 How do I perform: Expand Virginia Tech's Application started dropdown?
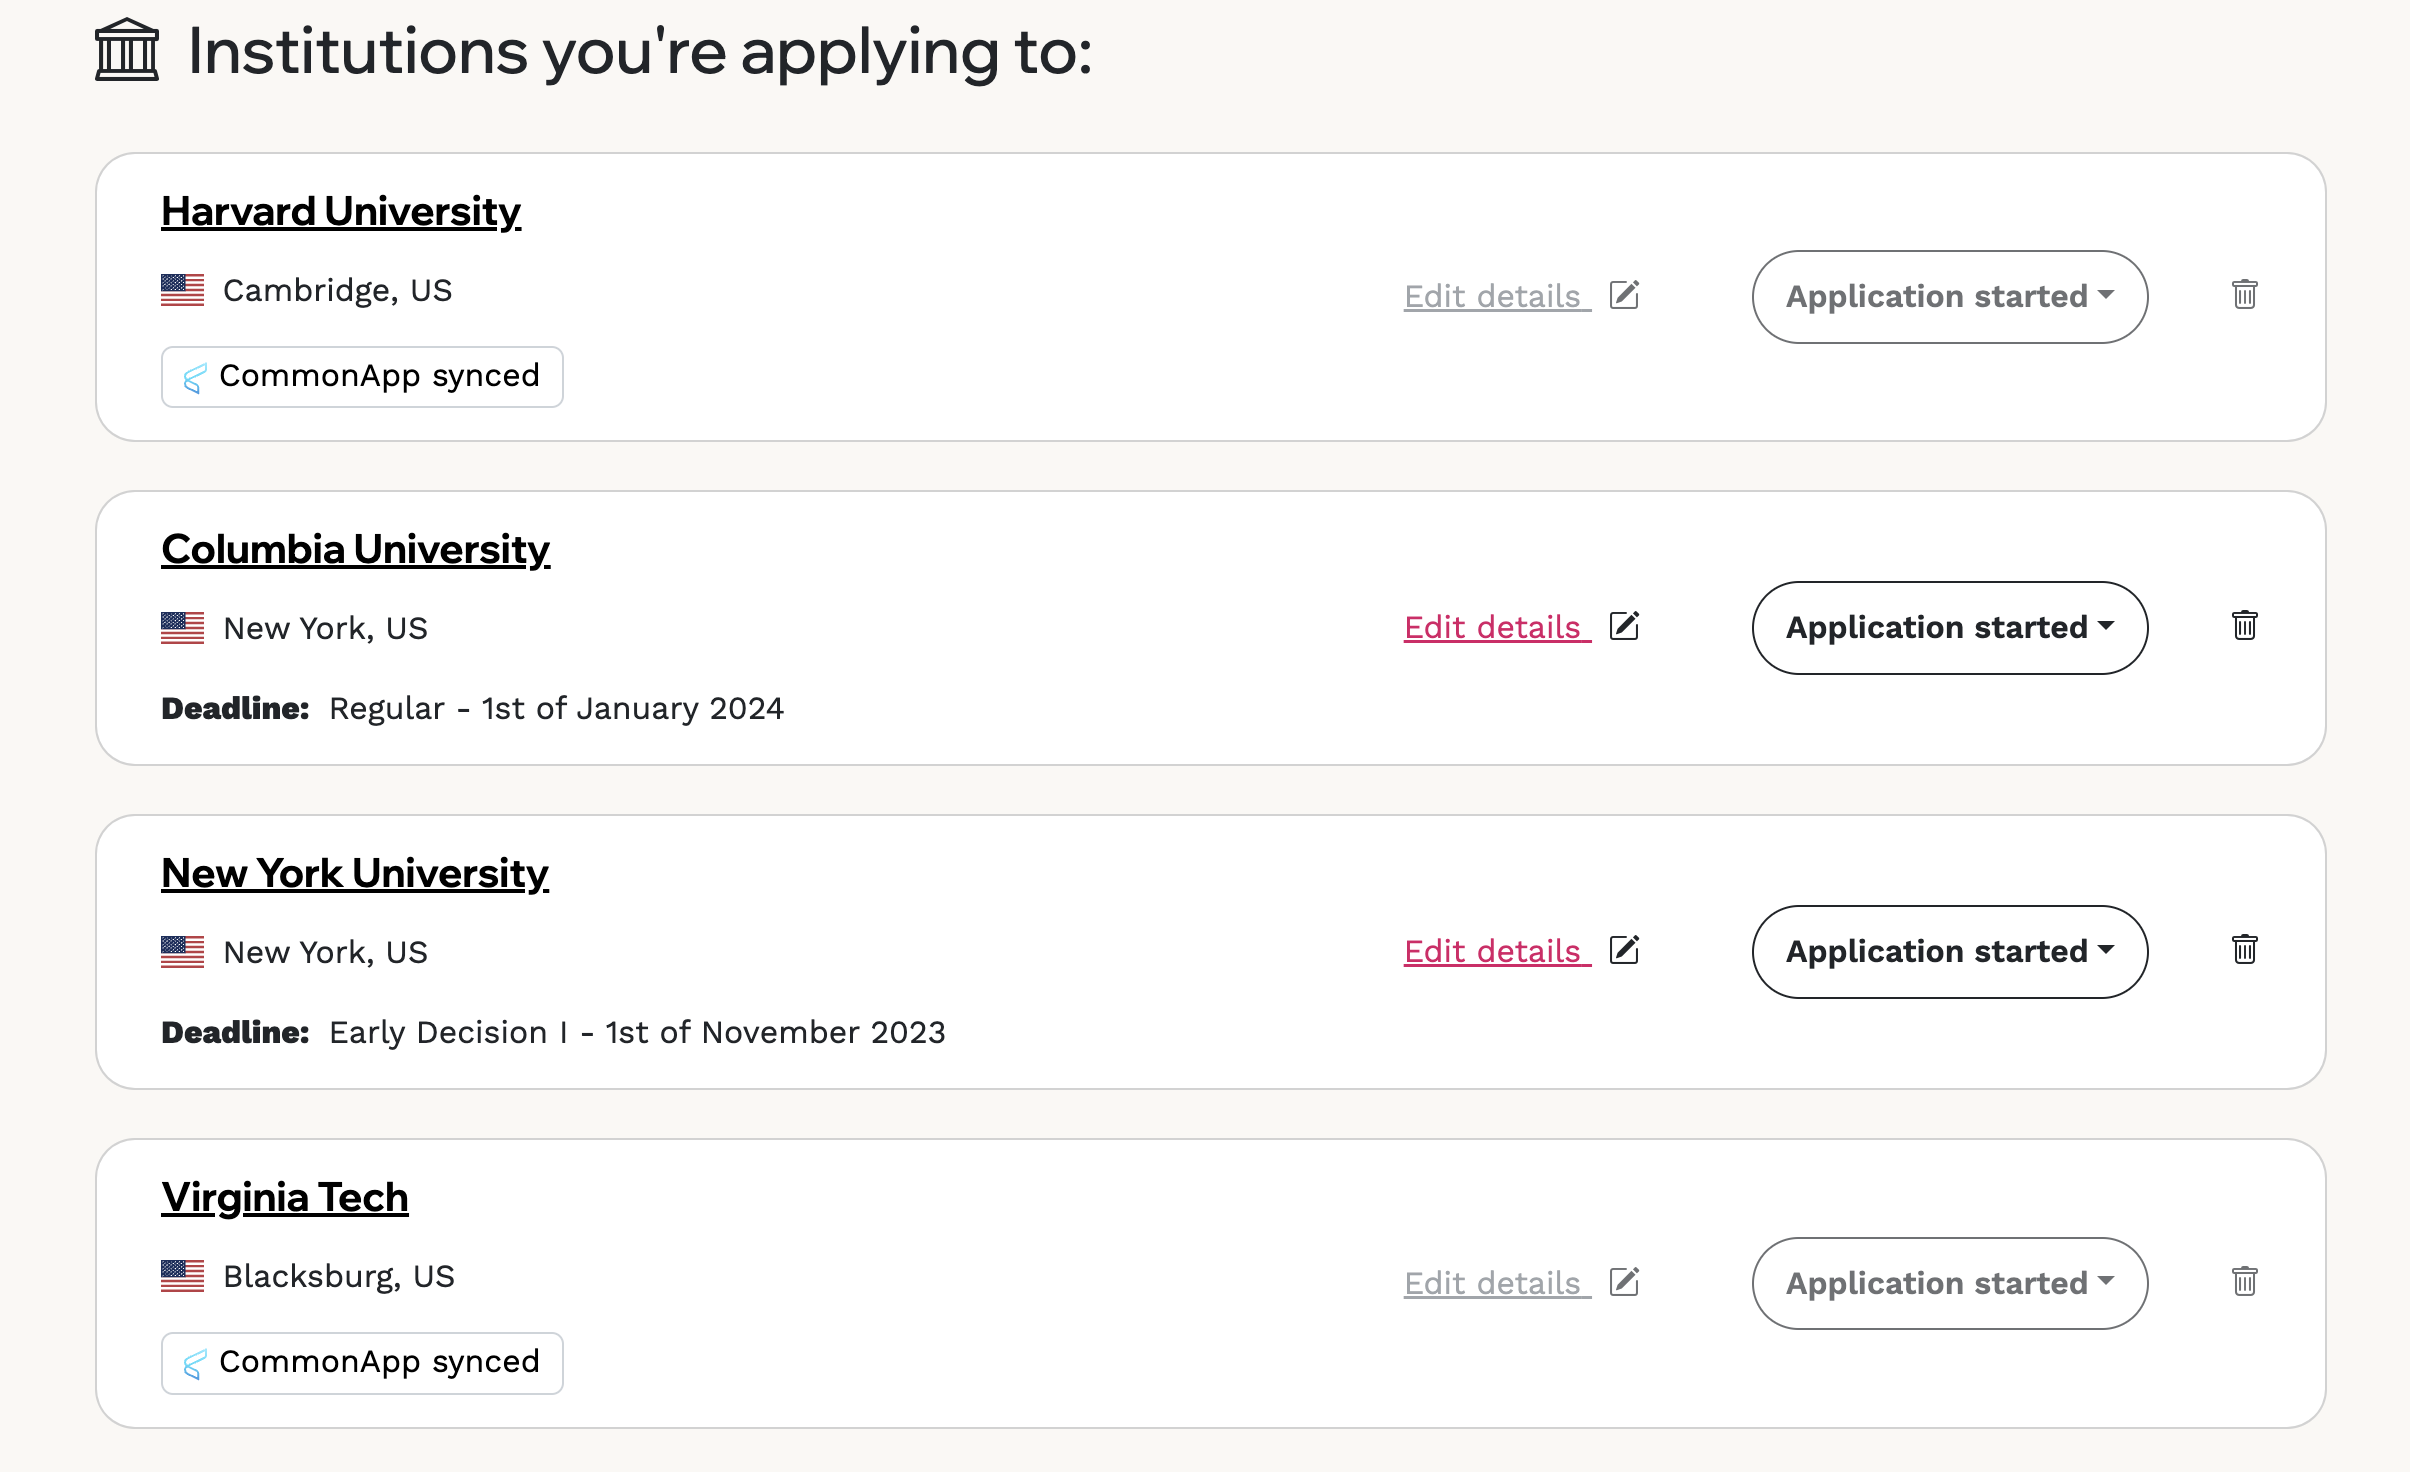coord(1949,1284)
